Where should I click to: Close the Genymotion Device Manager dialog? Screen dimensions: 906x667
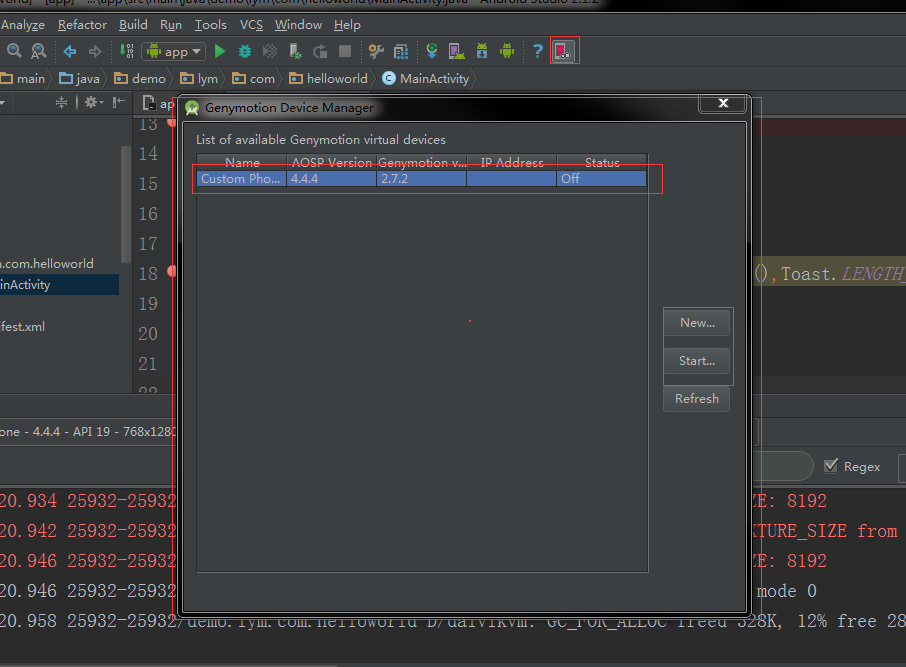722,103
